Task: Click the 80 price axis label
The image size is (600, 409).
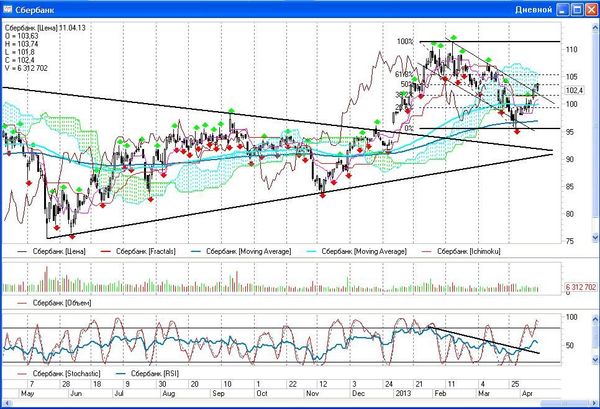Action: pos(570,214)
